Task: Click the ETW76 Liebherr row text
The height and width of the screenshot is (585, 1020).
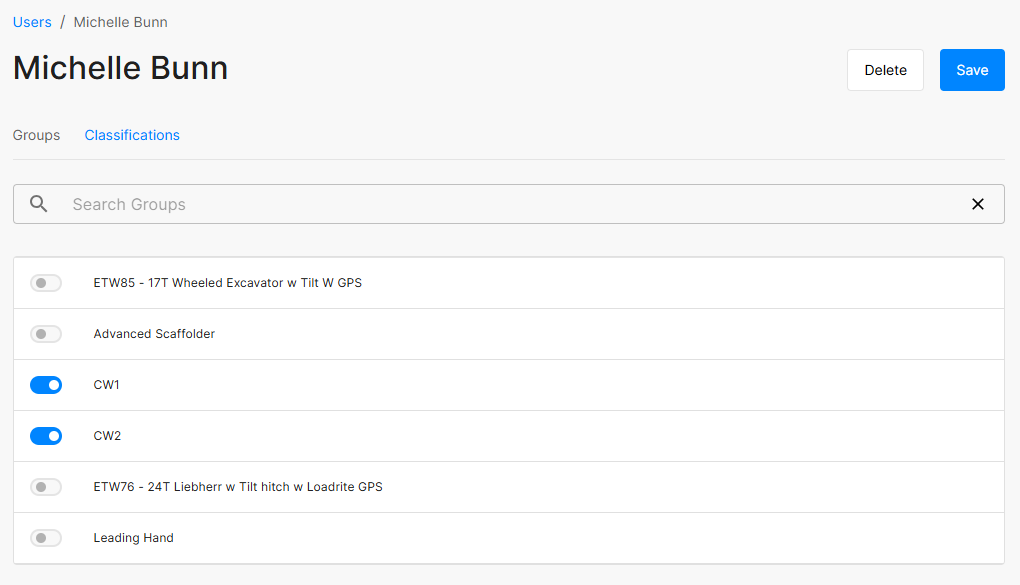Action: (238, 487)
